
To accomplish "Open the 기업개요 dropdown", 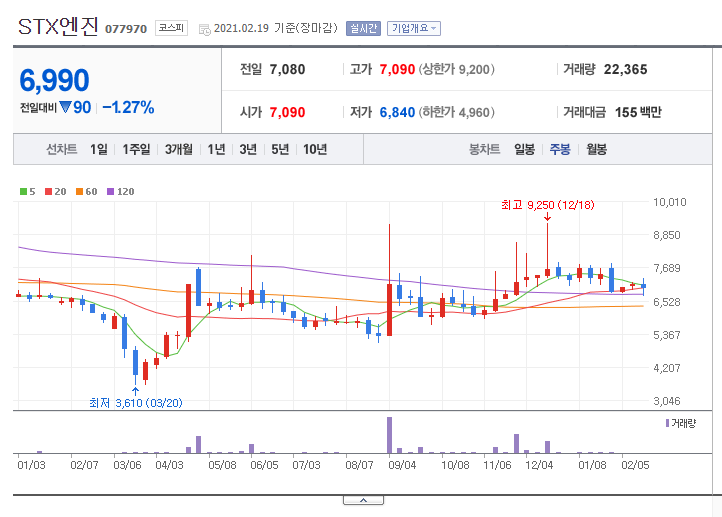I will (413, 29).
